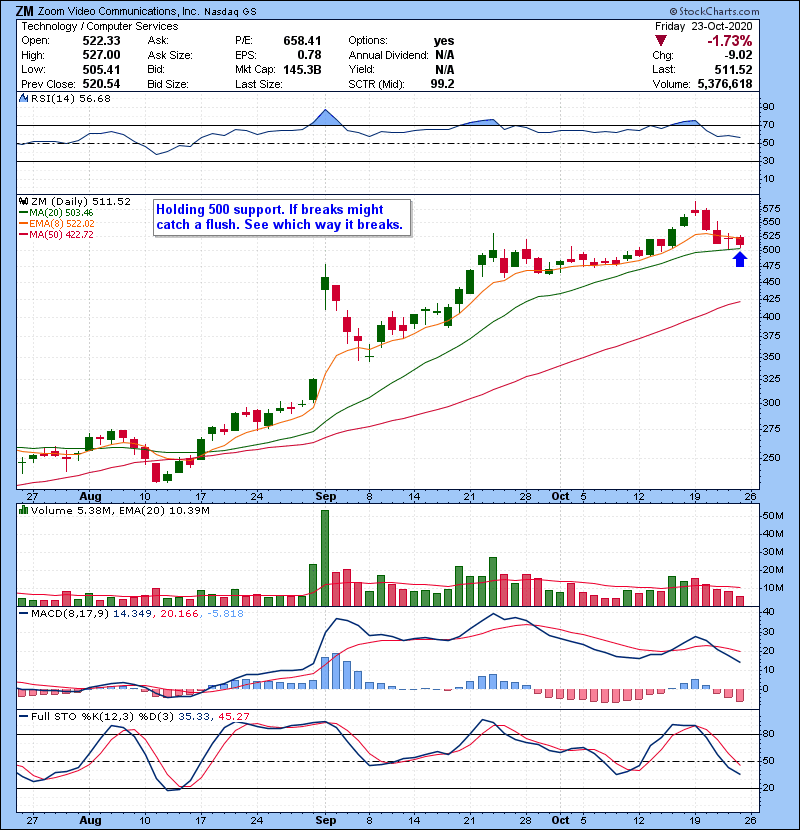800x830 pixels.
Task: Click the MACD signal value 20.166
Action: click(179, 614)
